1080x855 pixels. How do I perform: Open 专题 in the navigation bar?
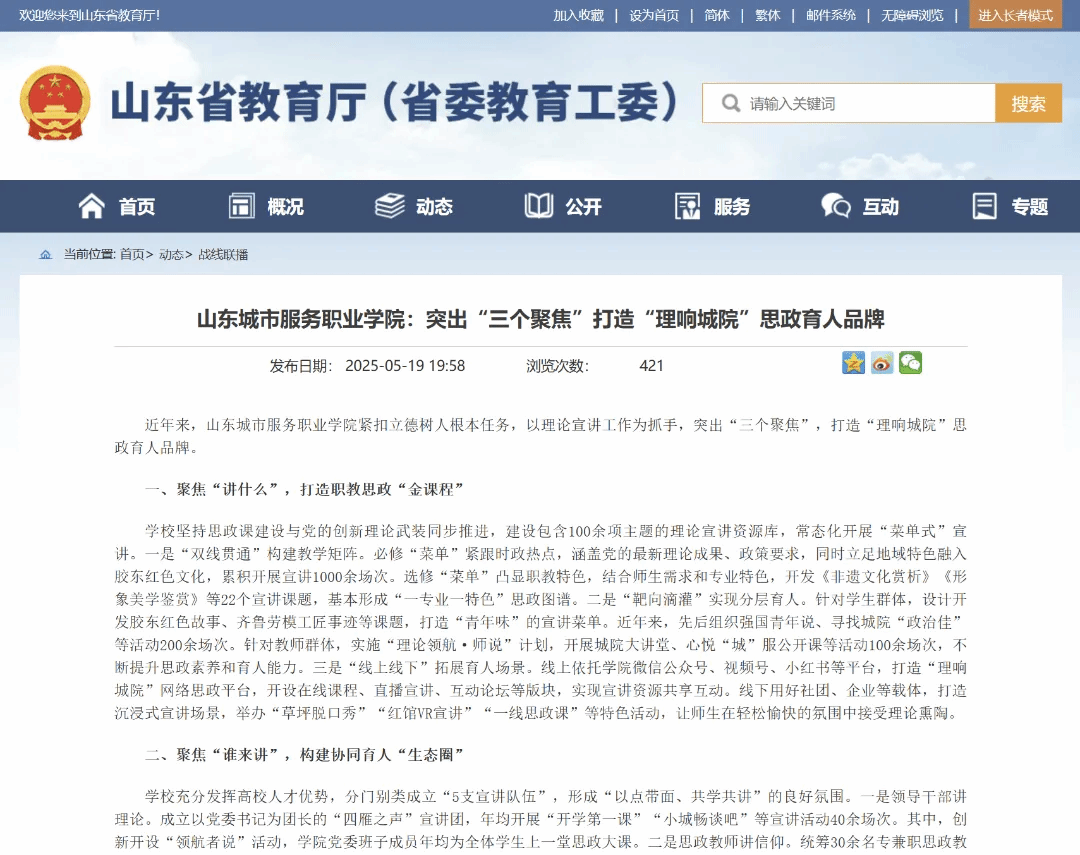[1010, 207]
